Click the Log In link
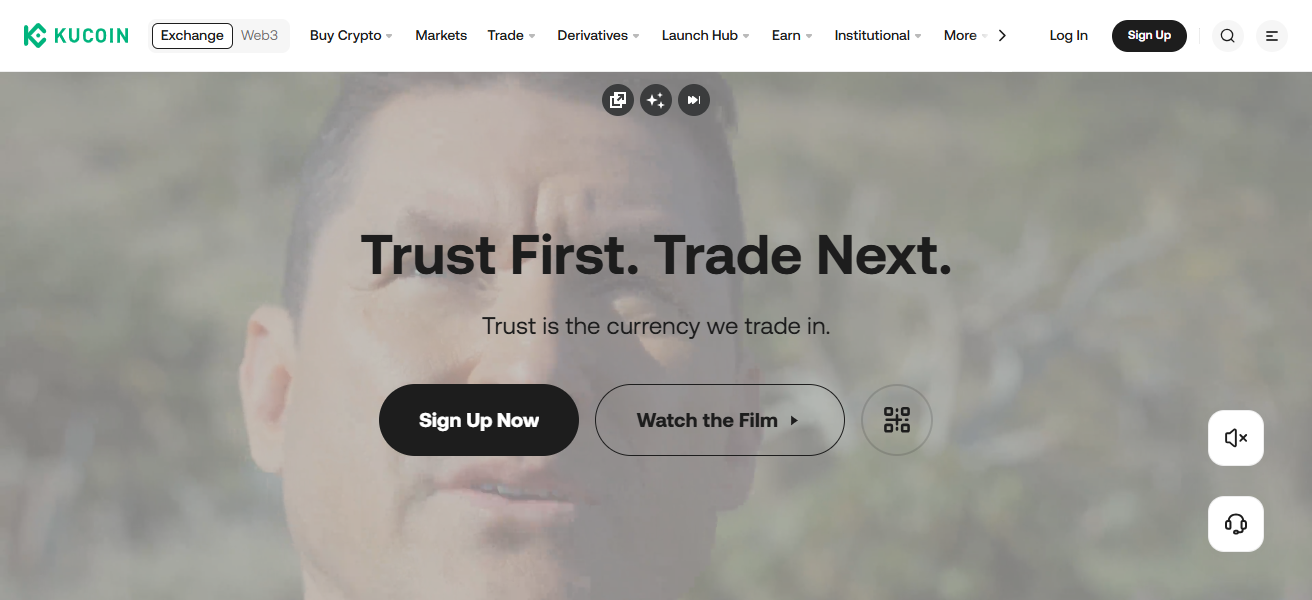Viewport: 1312px width, 600px height. pos(1068,36)
